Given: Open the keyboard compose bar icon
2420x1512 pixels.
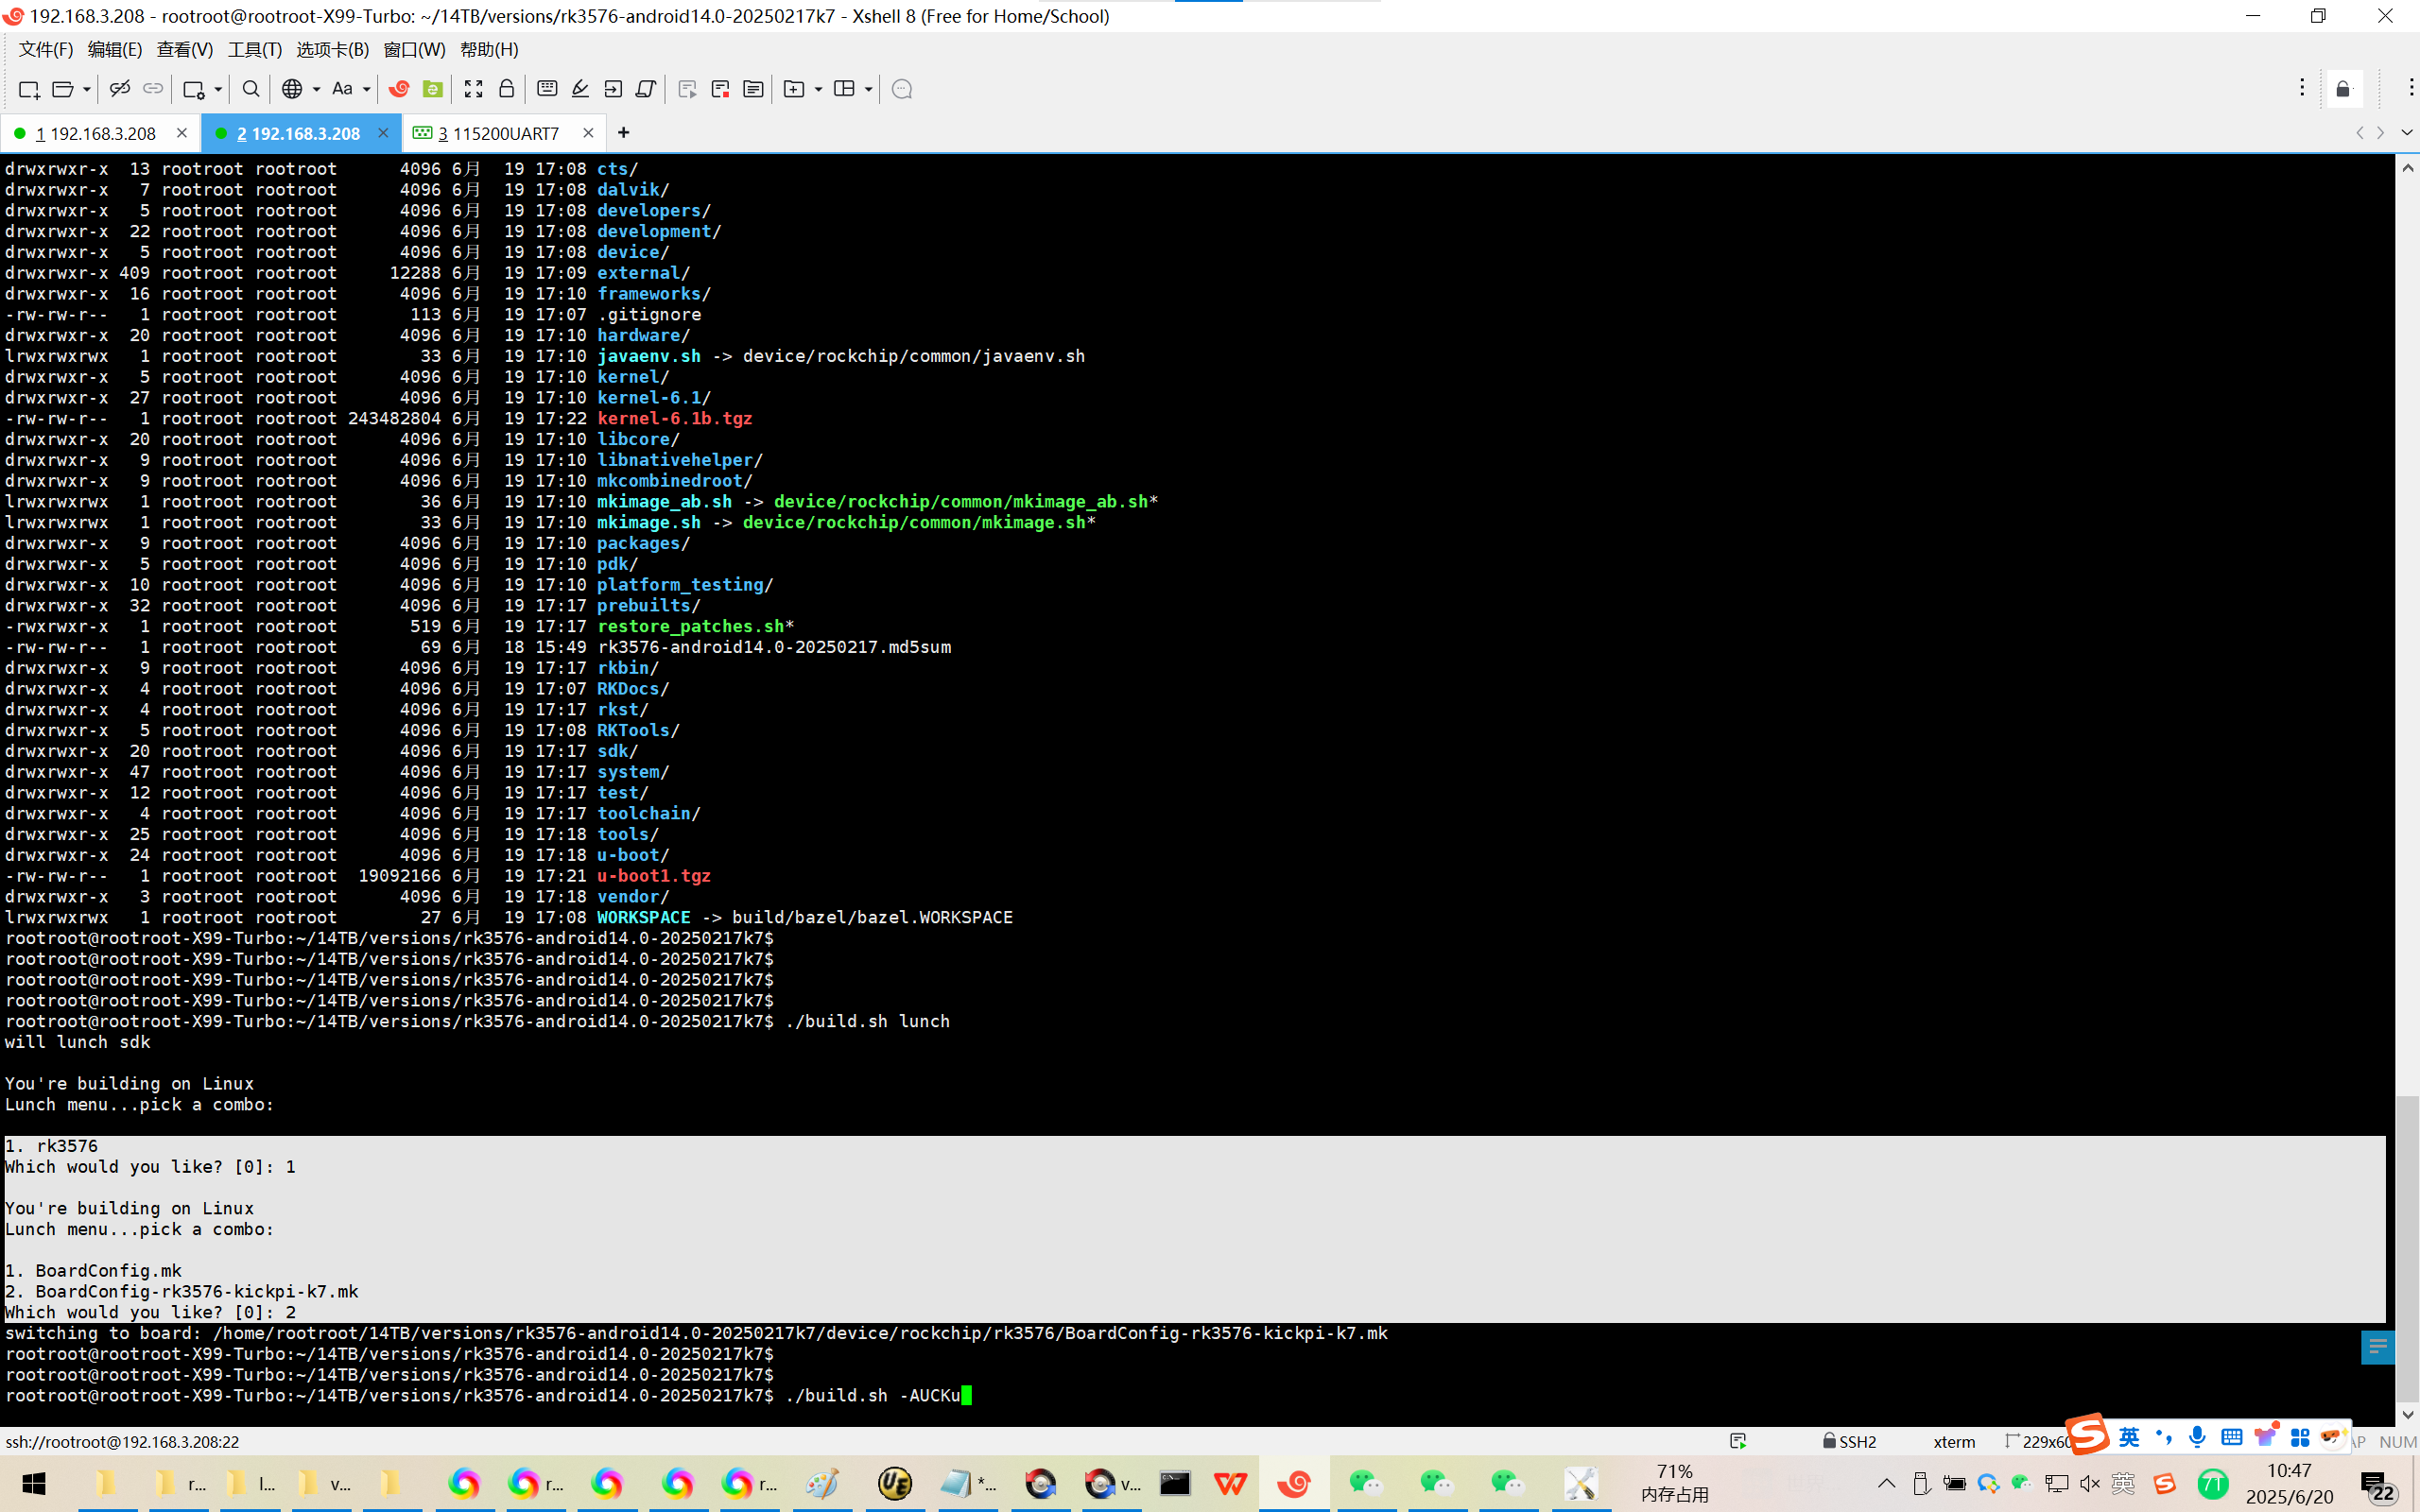Looking at the screenshot, I should click(x=547, y=89).
